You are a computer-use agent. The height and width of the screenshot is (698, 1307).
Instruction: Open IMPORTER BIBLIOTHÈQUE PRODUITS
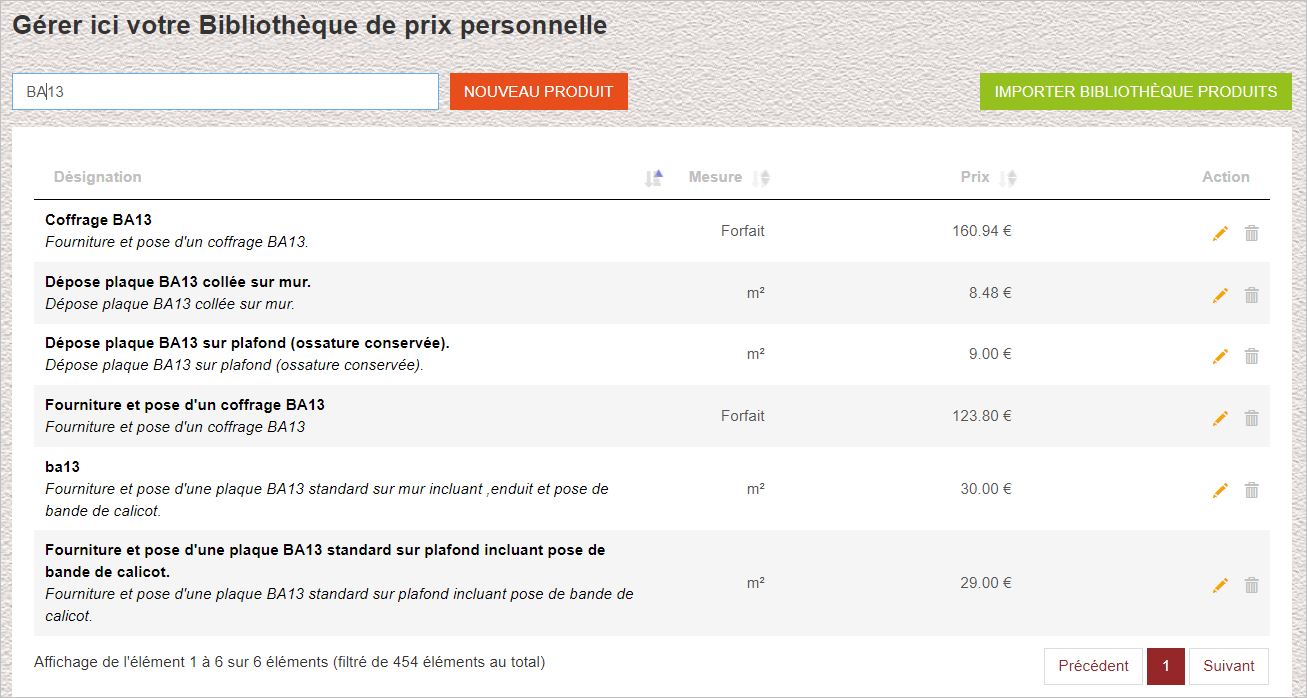1136,91
